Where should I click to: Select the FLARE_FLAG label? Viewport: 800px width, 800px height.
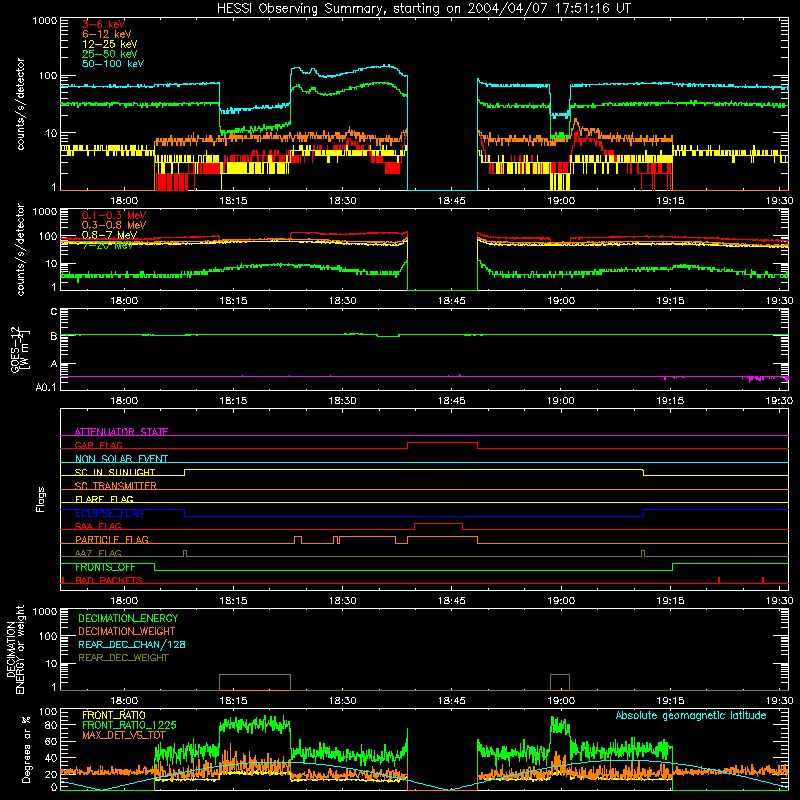(x=104, y=499)
